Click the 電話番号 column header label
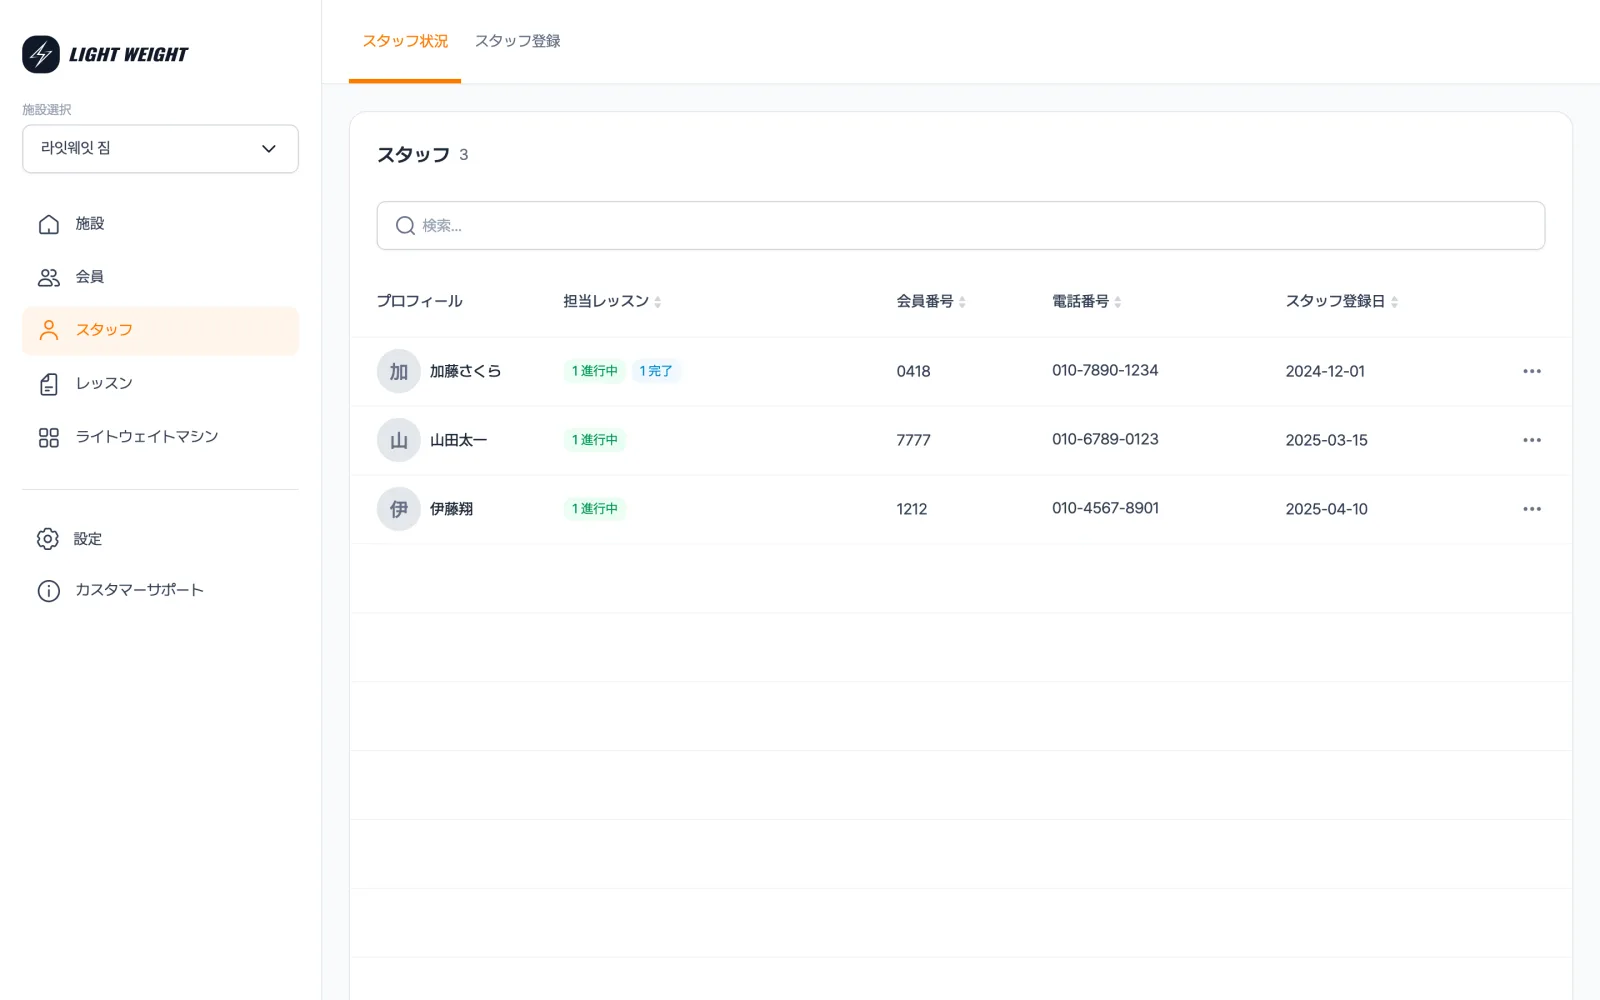Image resolution: width=1600 pixels, height=1000 pixels. point(1080,301)
